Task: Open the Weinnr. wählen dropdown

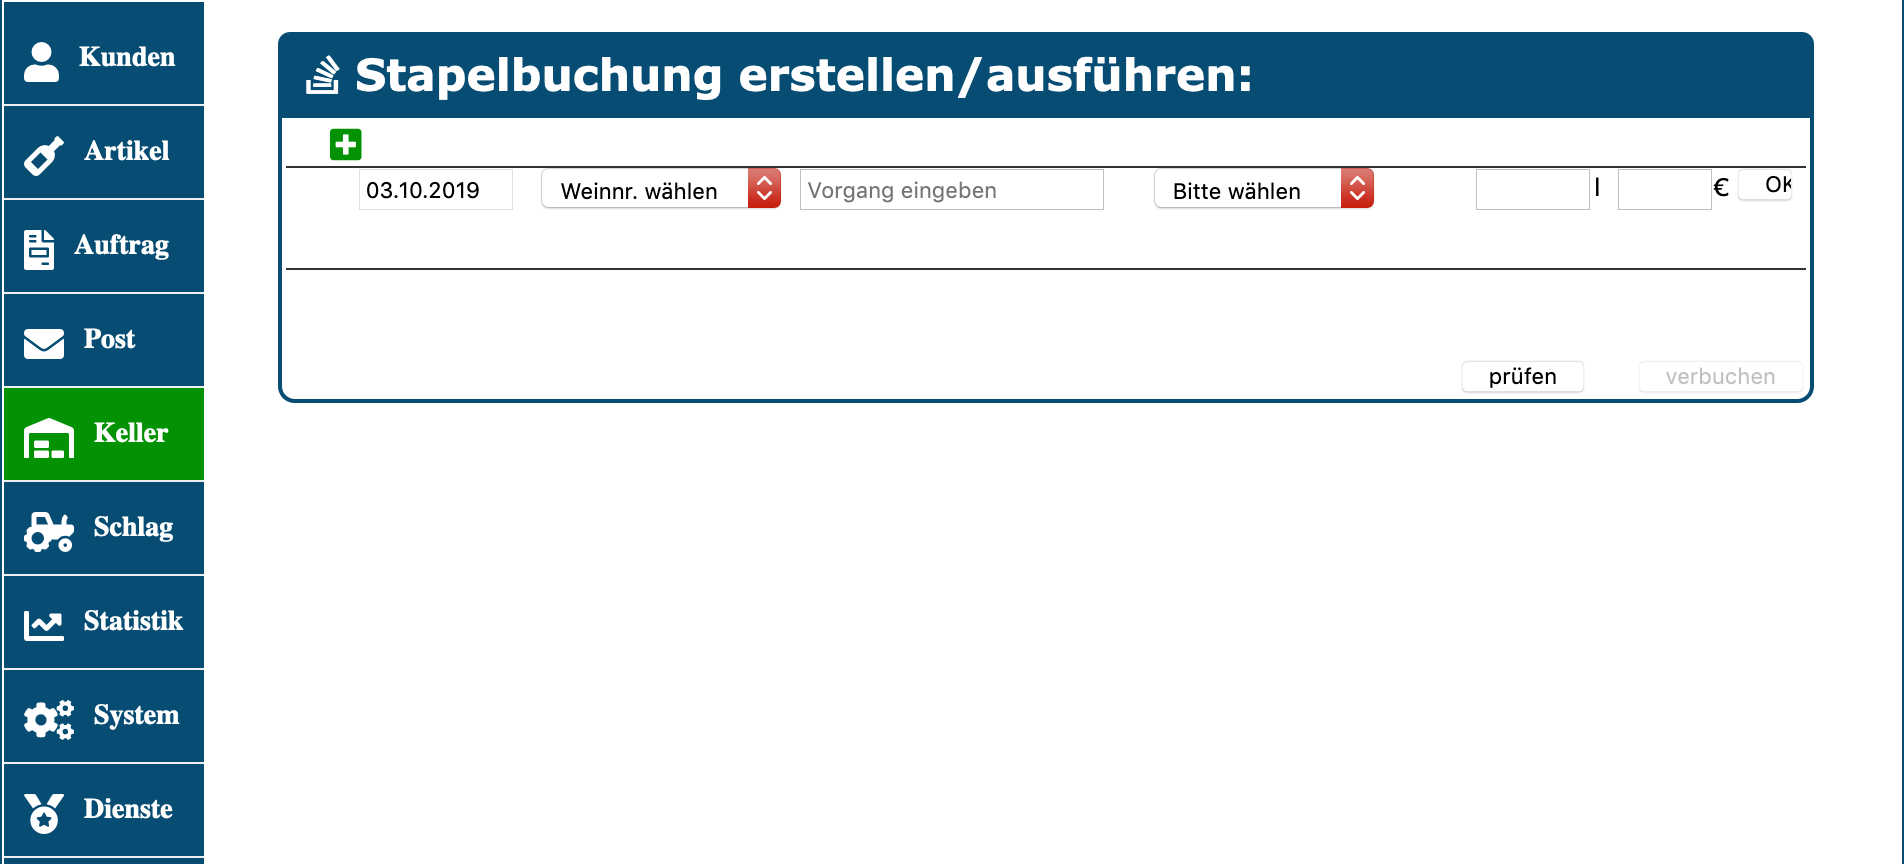Action: click(660, 189)
